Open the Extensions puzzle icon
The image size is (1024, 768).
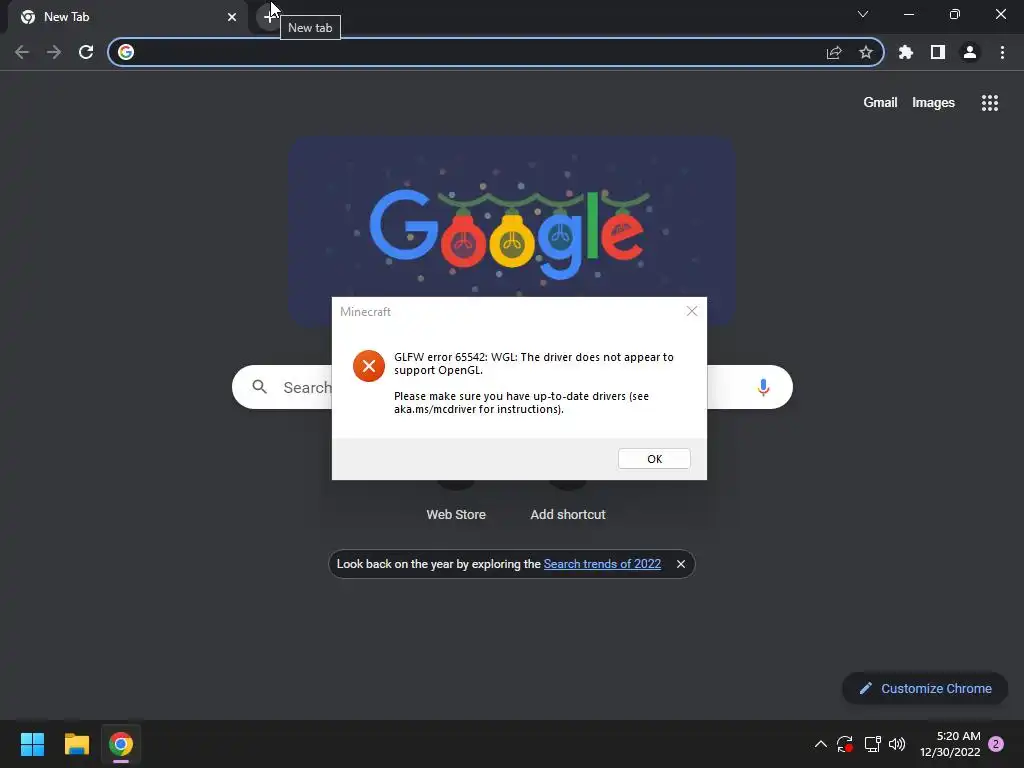point(906,52)
